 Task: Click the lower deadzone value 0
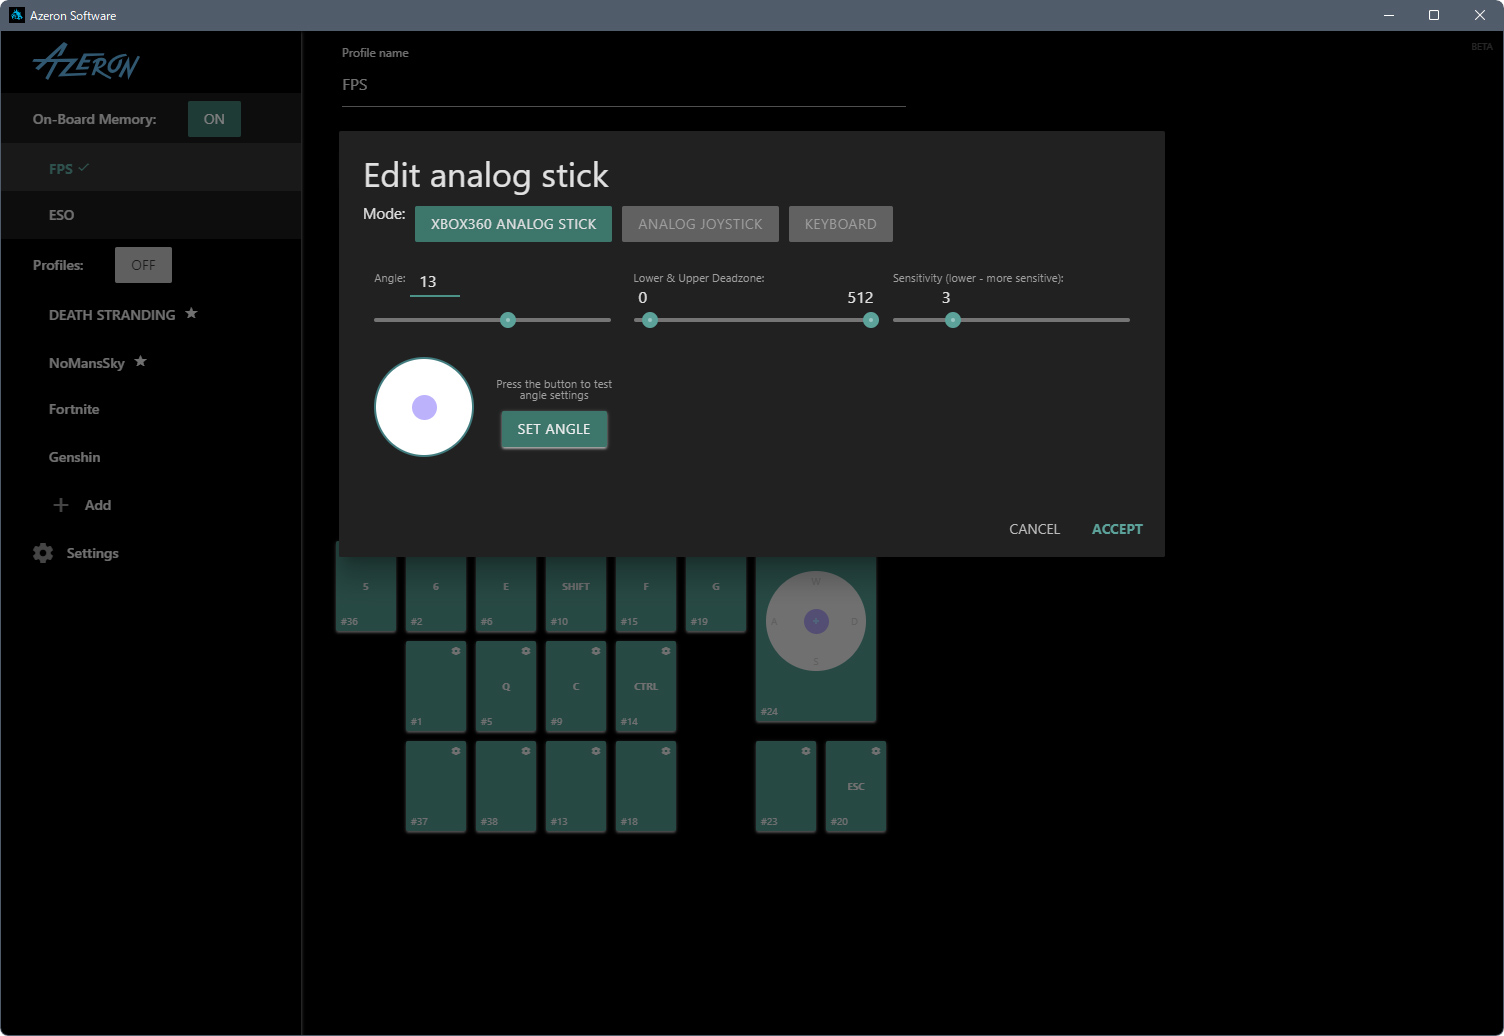click(x=642, y=298)
